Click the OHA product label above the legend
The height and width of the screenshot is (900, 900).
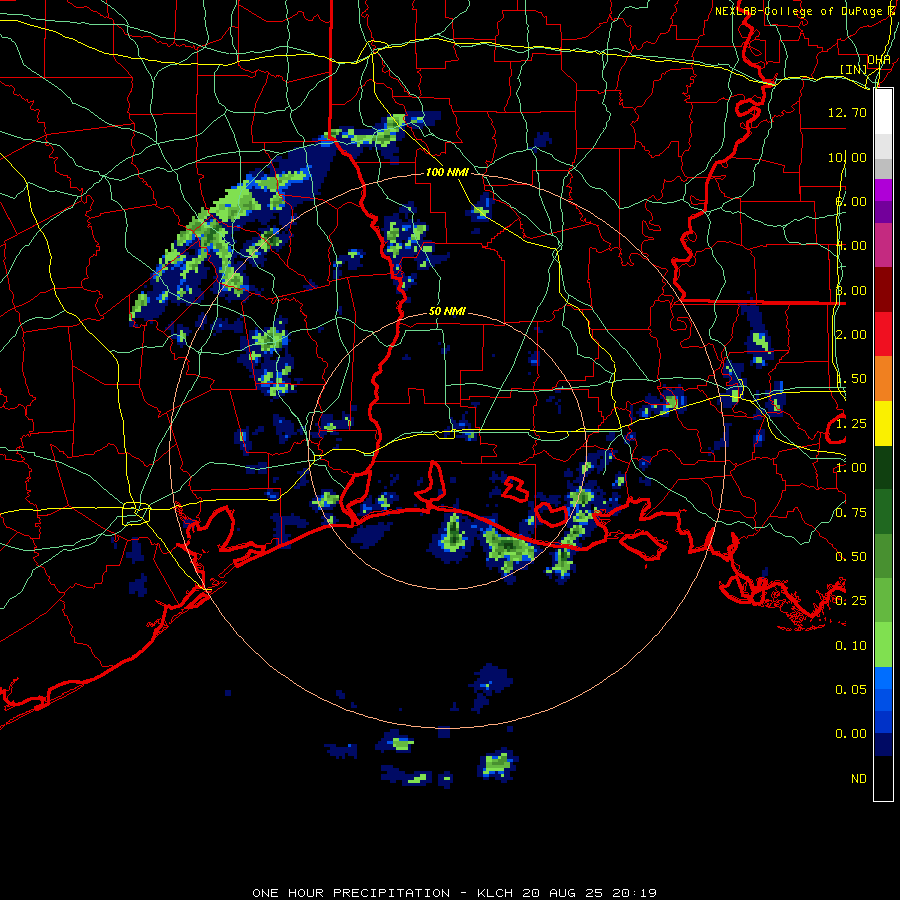pyautogui.click(x=879, y=59)
